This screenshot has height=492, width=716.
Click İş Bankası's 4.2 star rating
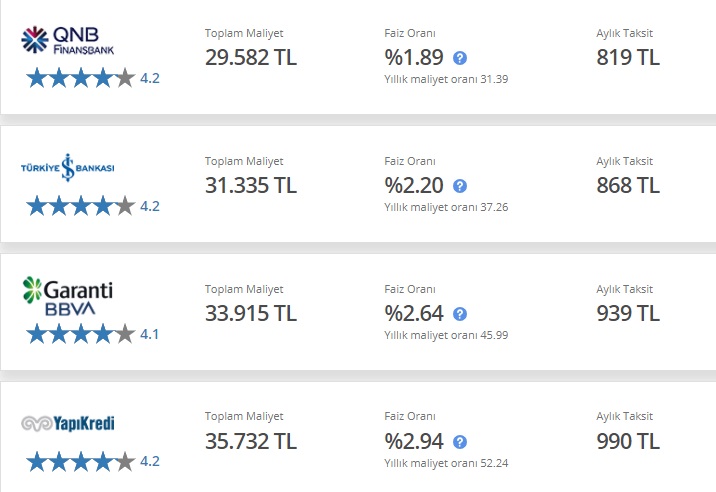tap(93, 206)
